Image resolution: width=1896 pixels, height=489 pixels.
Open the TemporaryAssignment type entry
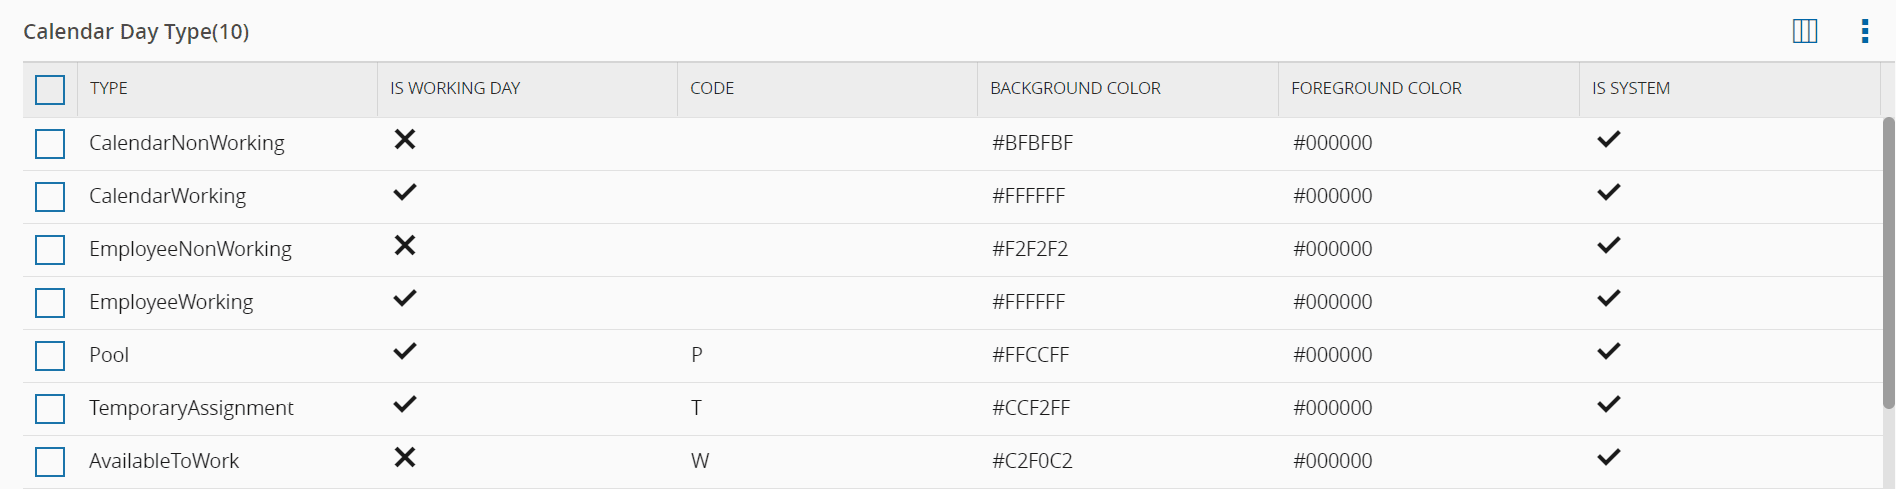point(191,408)
